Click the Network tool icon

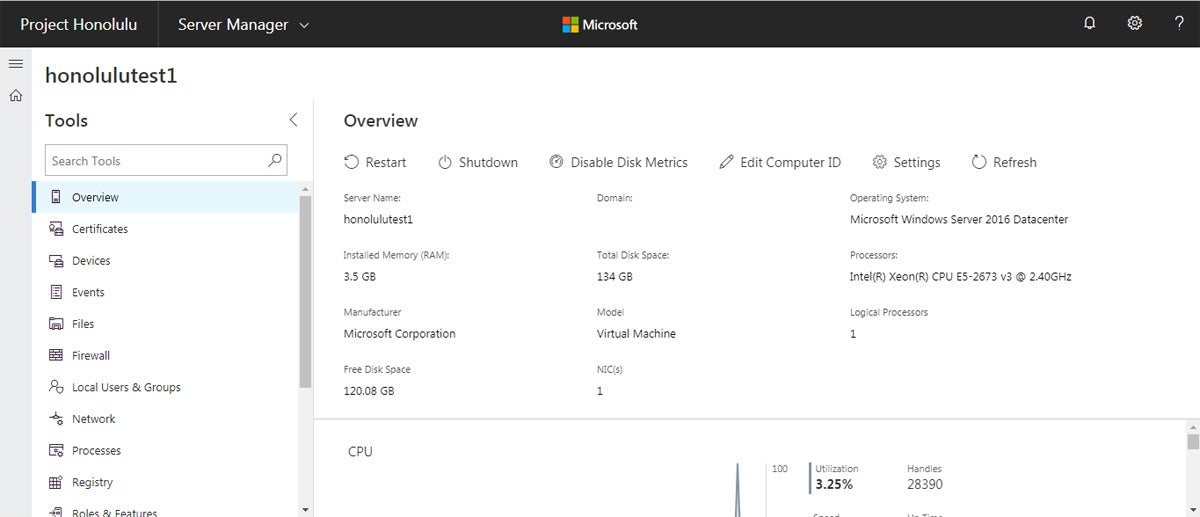[x=56, y=419]
